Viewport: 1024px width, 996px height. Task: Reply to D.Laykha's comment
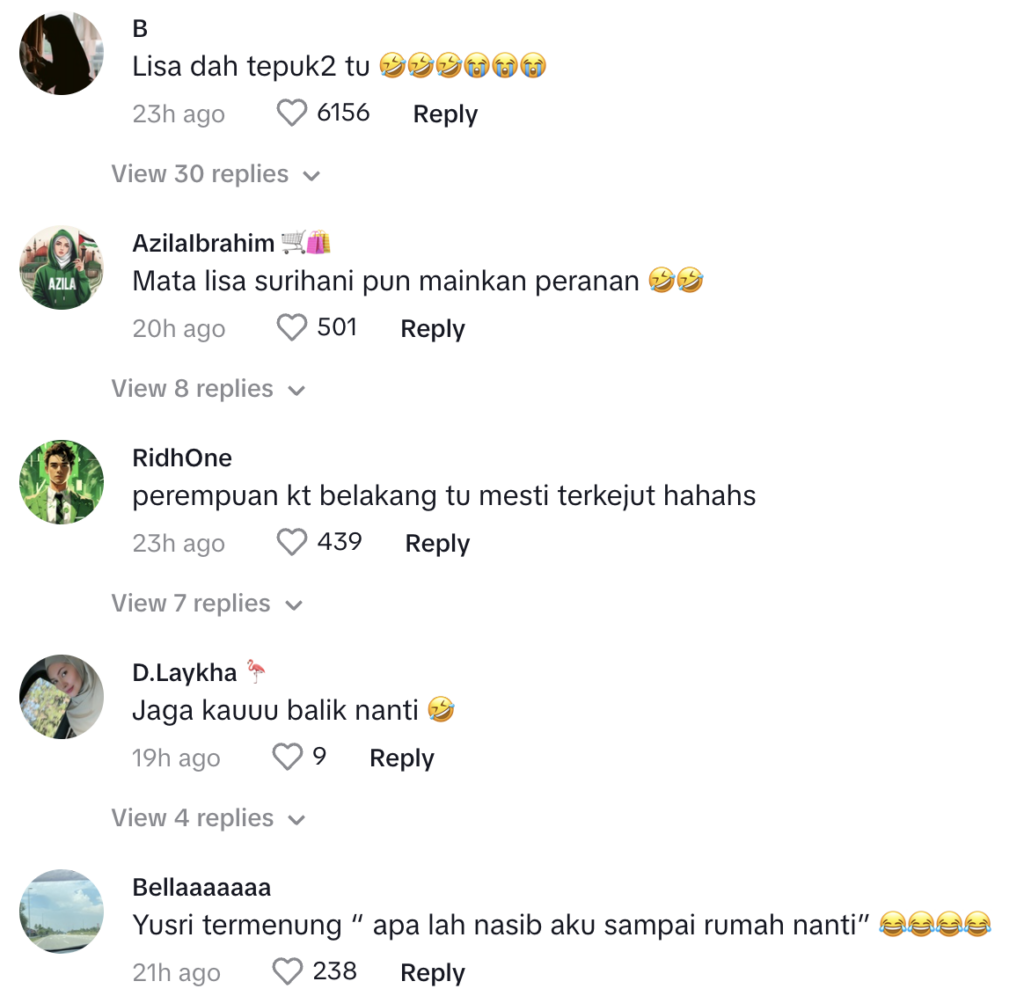[x=402, y=758]
